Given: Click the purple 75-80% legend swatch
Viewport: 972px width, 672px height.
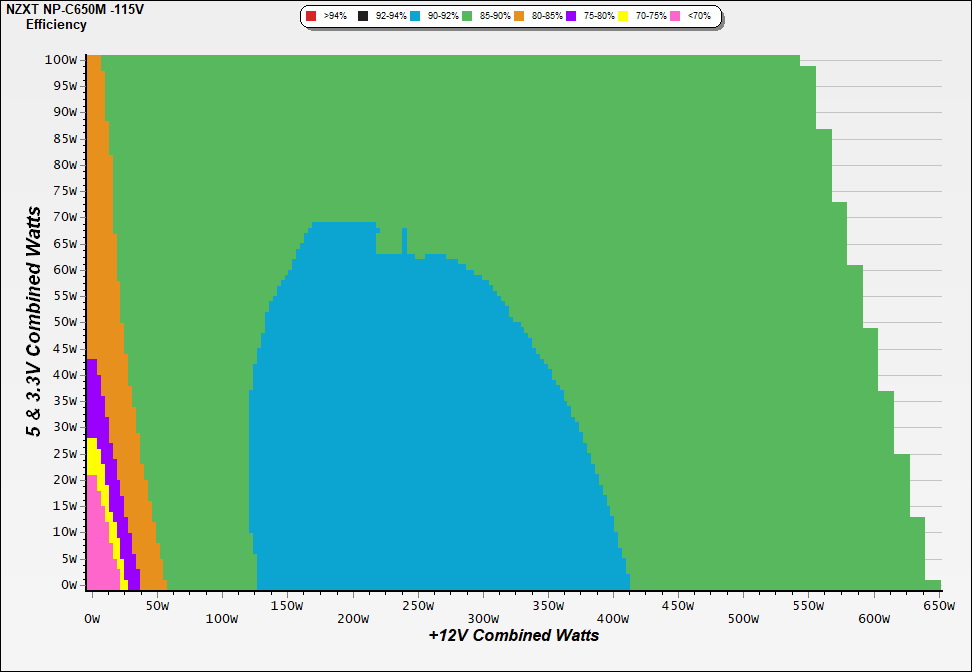Looking at the screenshot, I should click(x=571, y=17).
